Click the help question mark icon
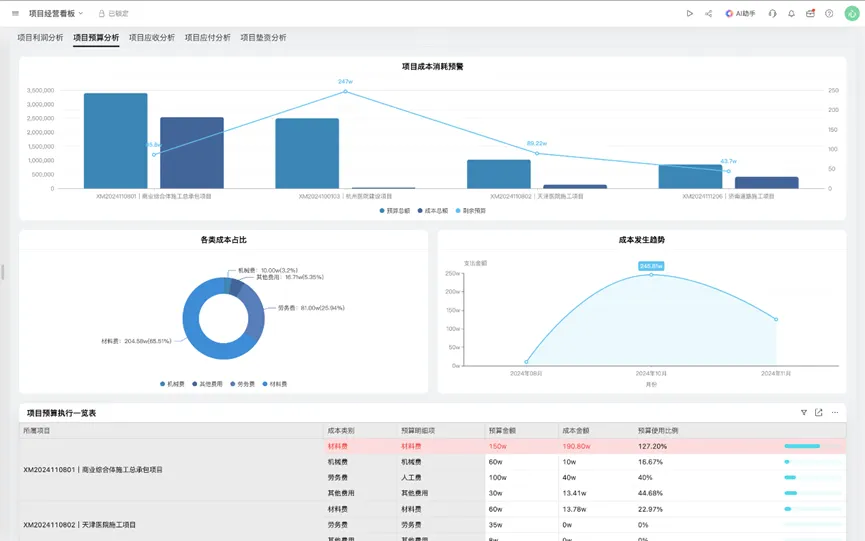The height and width of the screenshot is (541, 865). click(829, 14)
